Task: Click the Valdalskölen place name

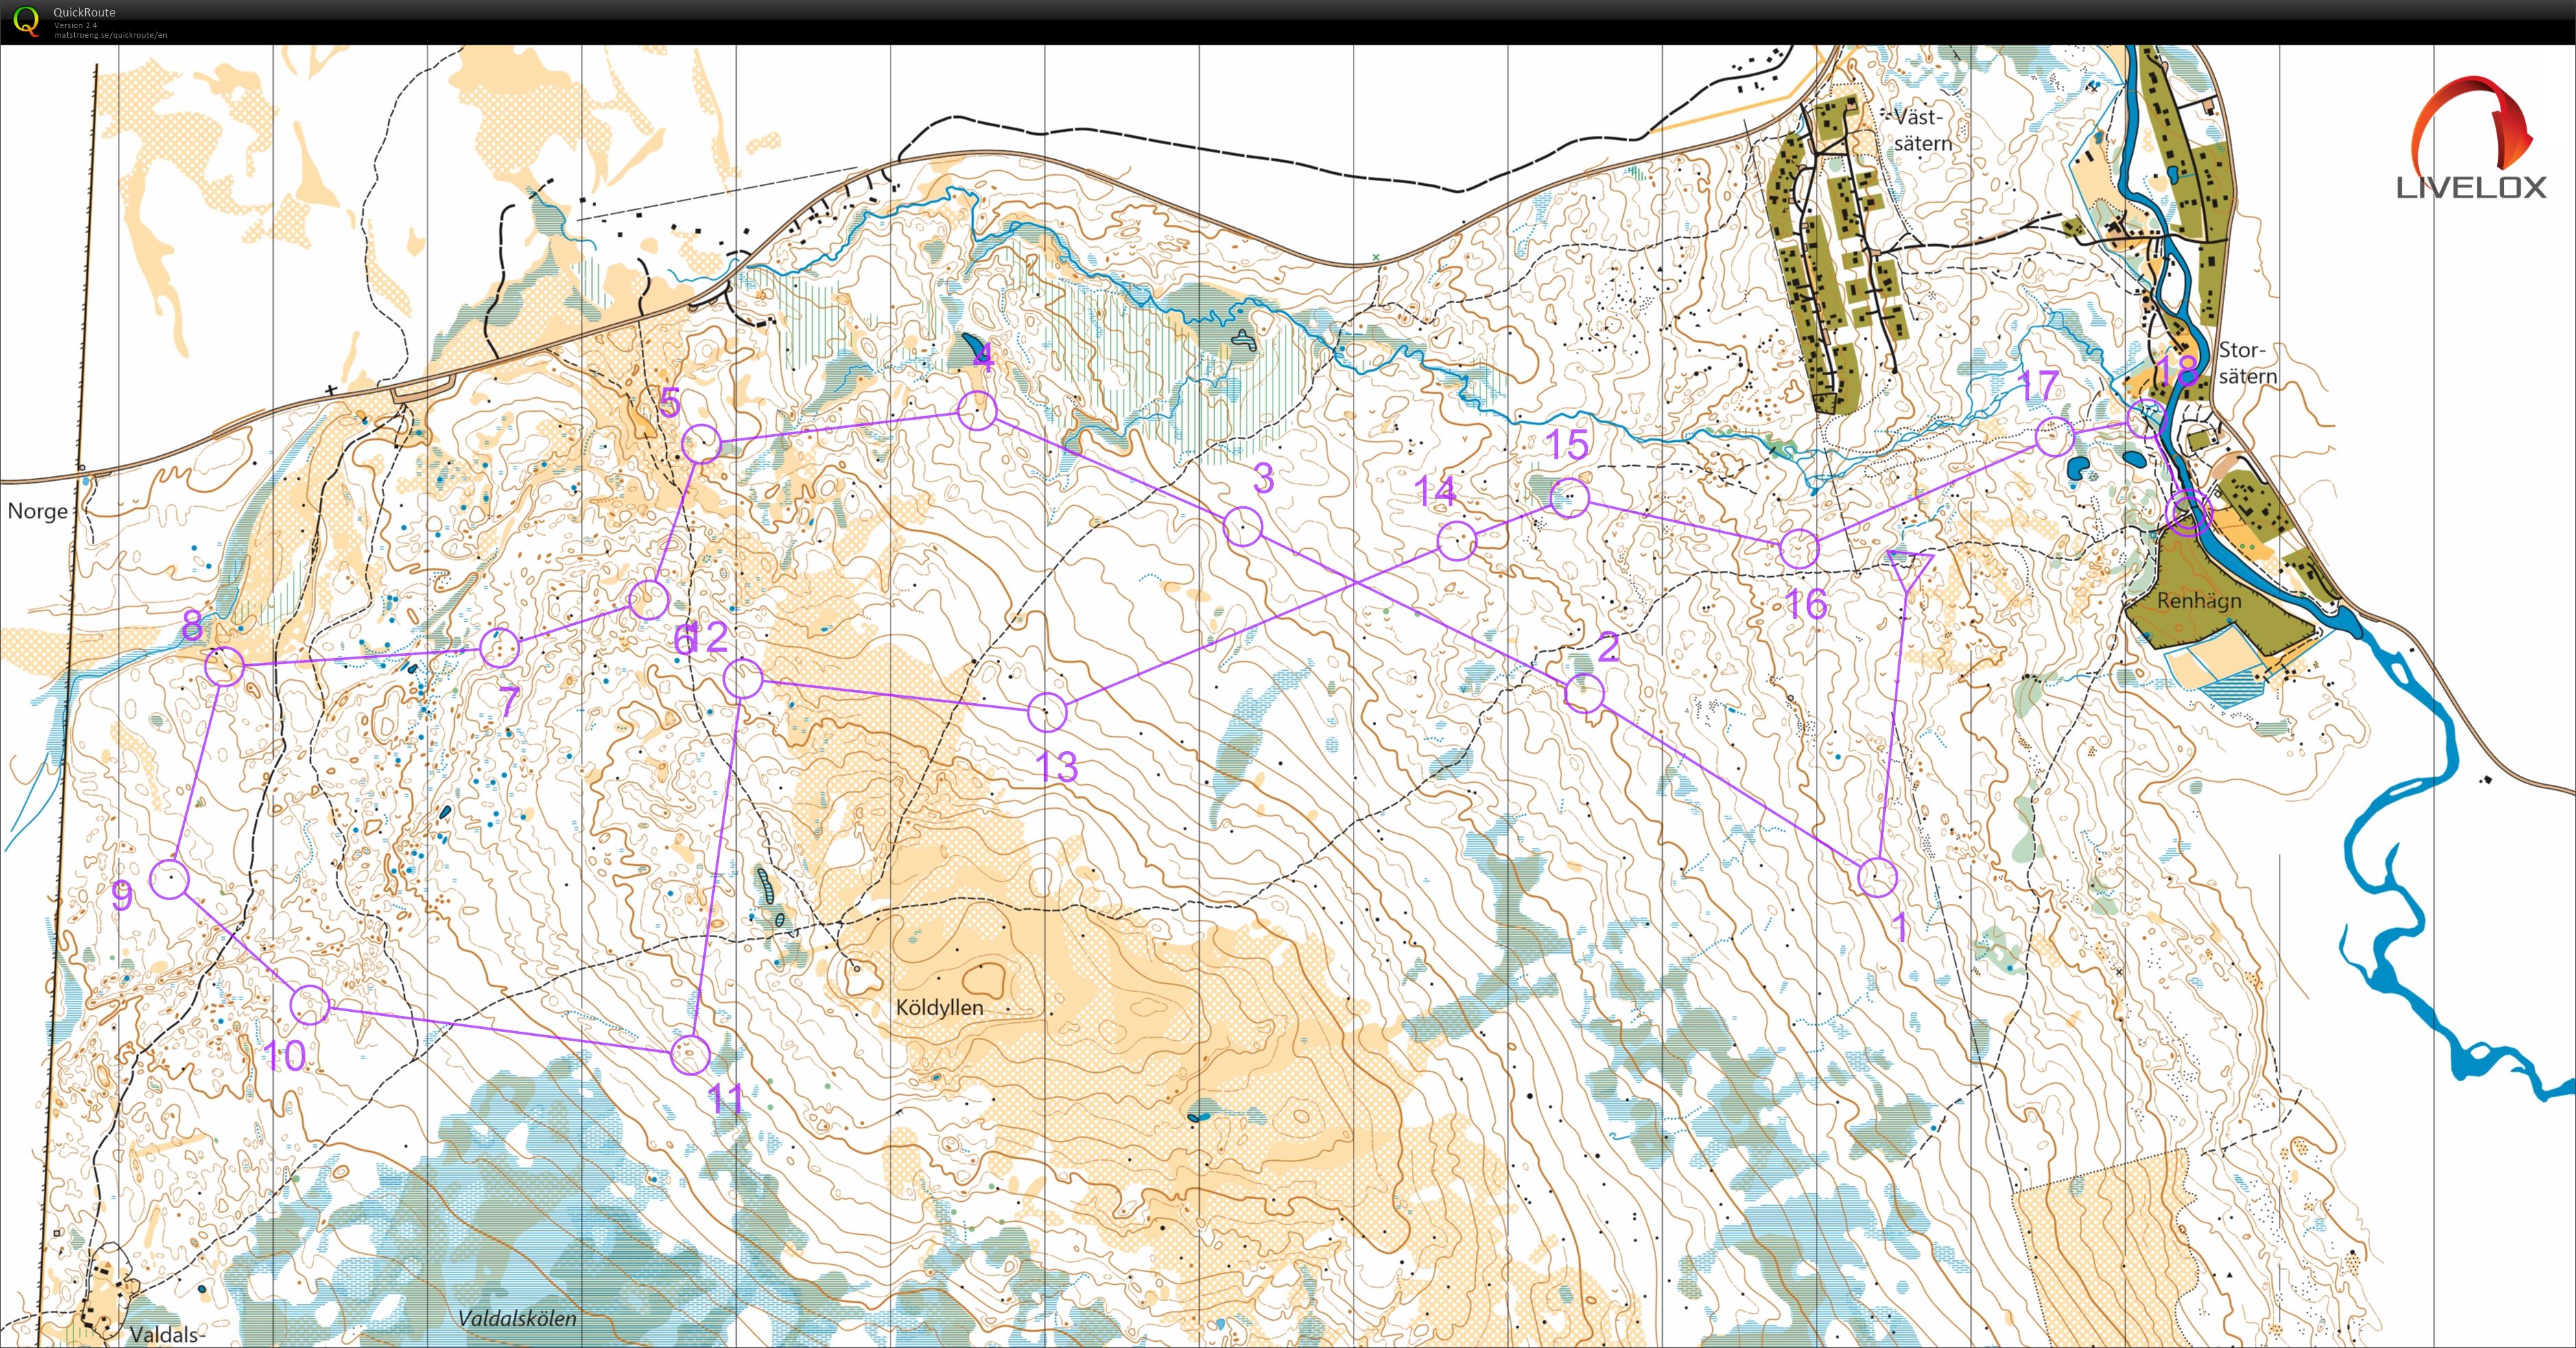Action: click(518, 1318)
